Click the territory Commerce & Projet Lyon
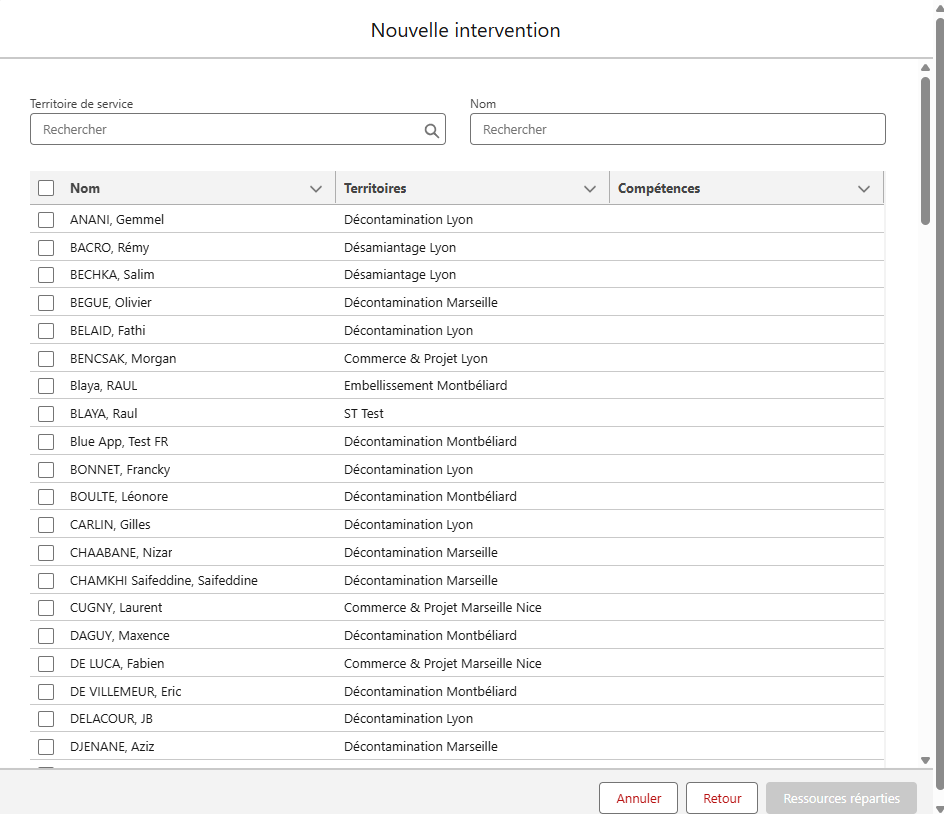Screen dimensions: 944x814 (415, 359)
